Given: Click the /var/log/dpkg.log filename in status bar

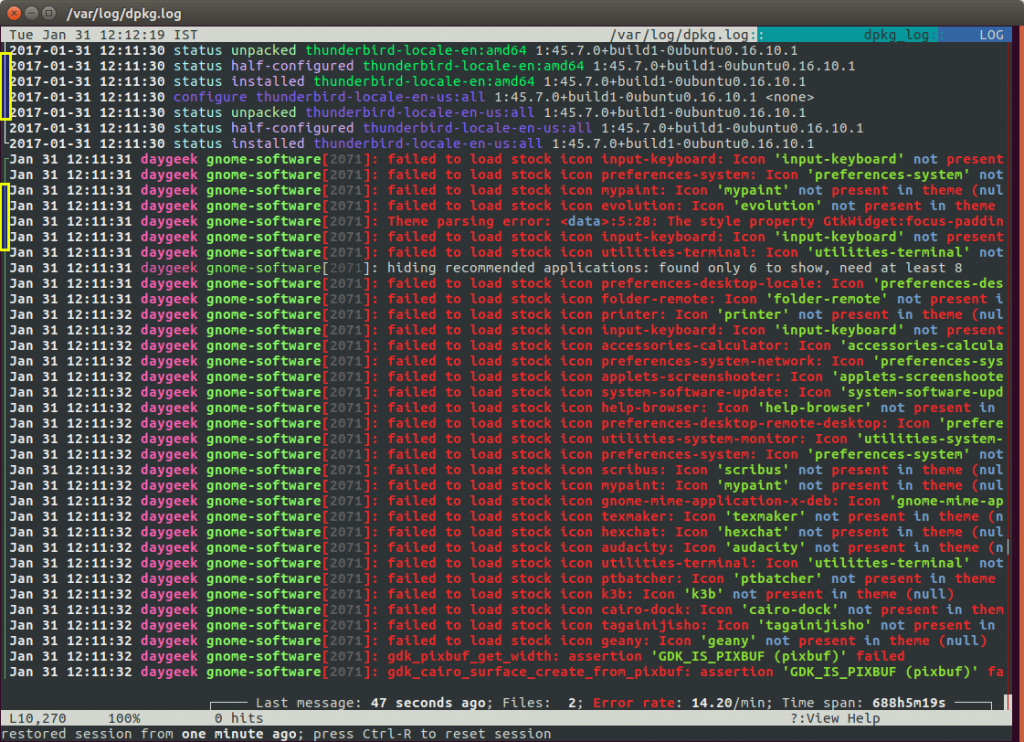Looking at the screenshot, I should click(688, 34).
